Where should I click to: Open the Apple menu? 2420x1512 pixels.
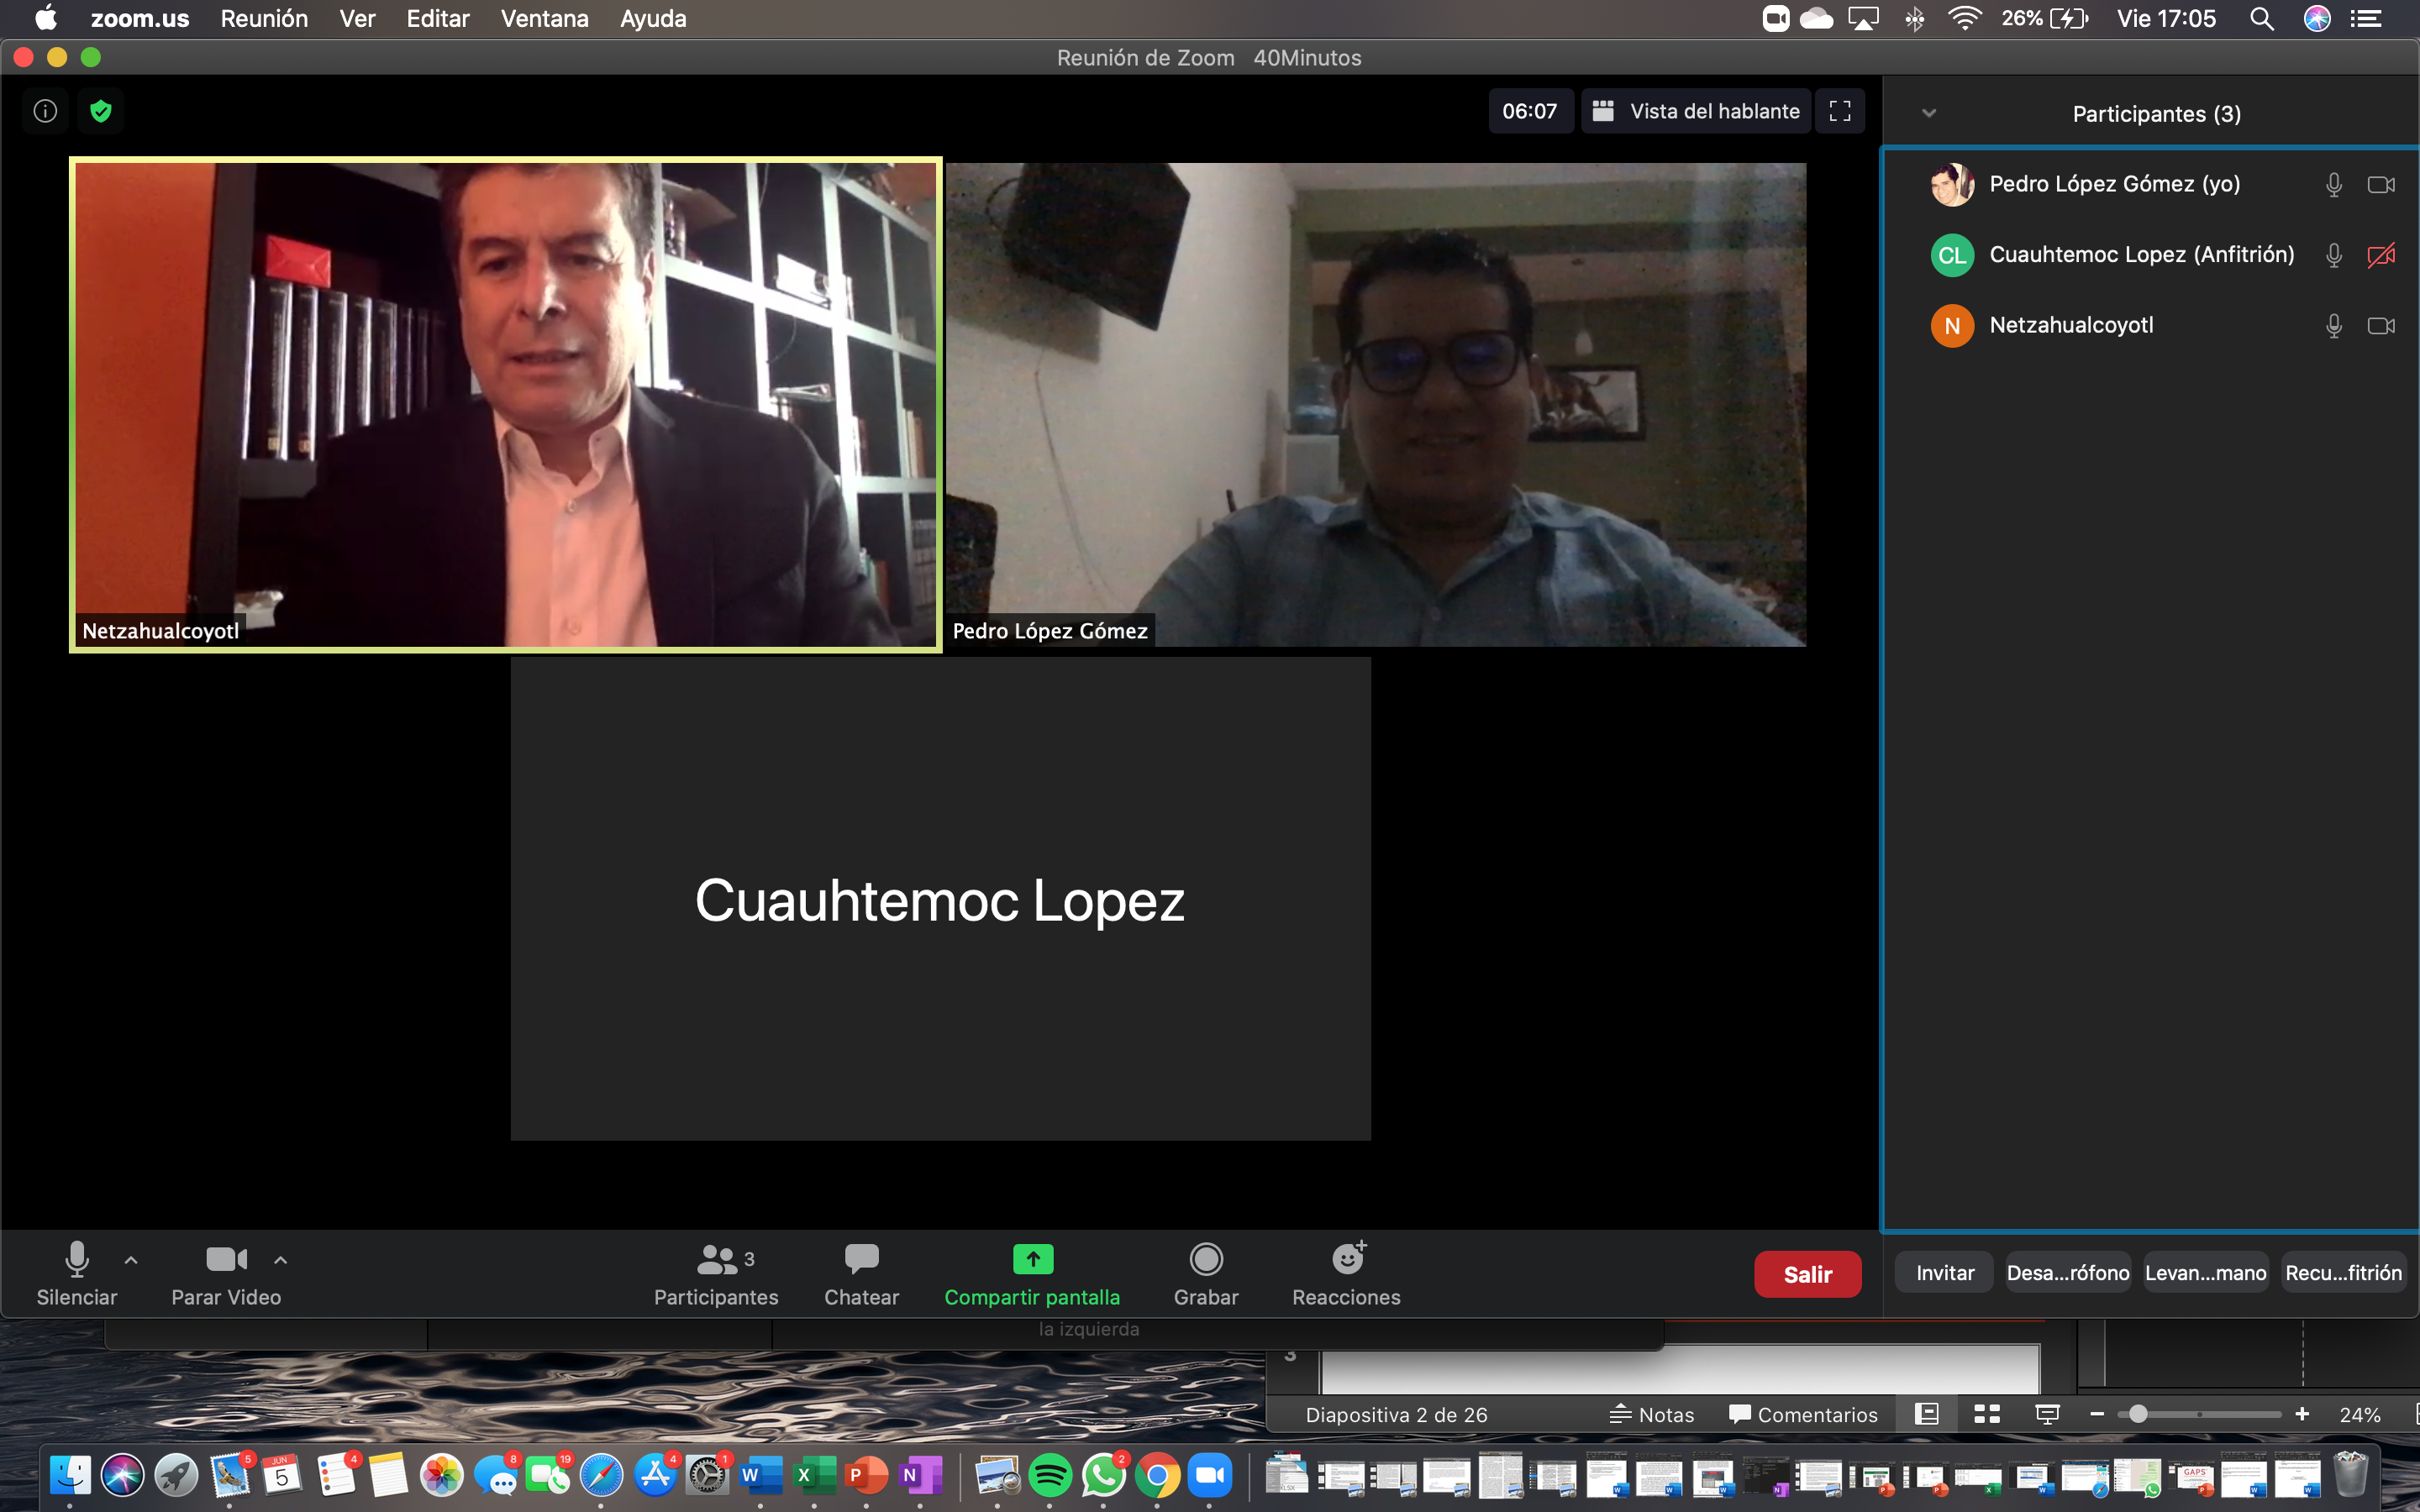click(x=45, y=18)
